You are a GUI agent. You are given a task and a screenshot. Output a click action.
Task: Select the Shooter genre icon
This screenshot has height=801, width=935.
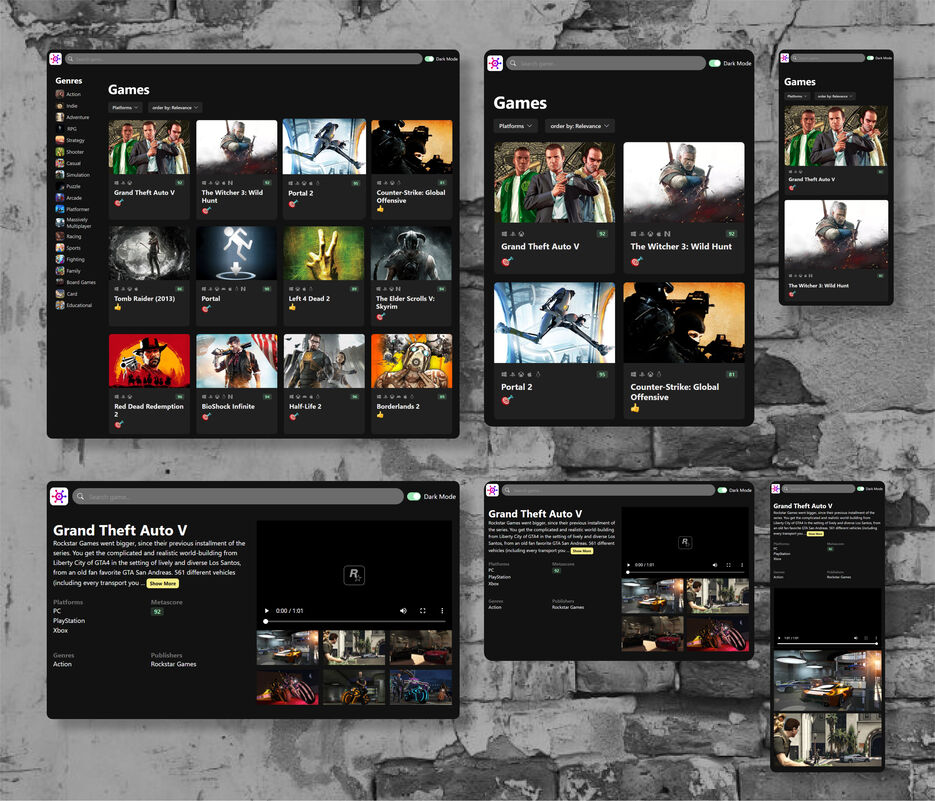pos(60,152)
